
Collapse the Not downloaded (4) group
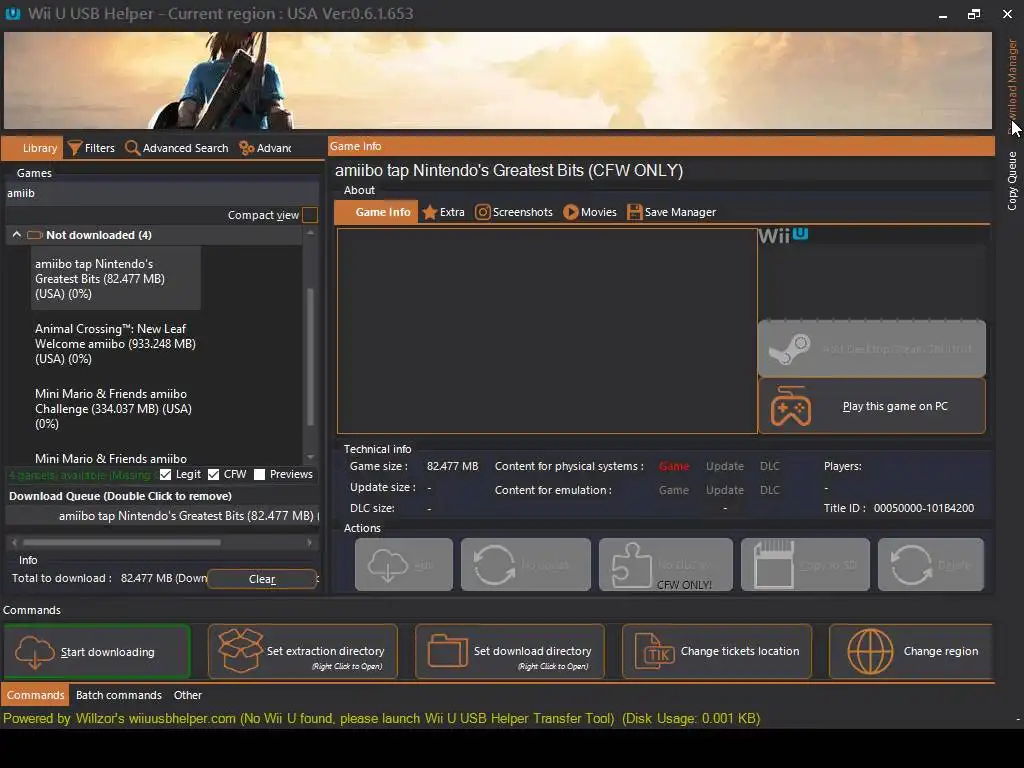(17, 234)
